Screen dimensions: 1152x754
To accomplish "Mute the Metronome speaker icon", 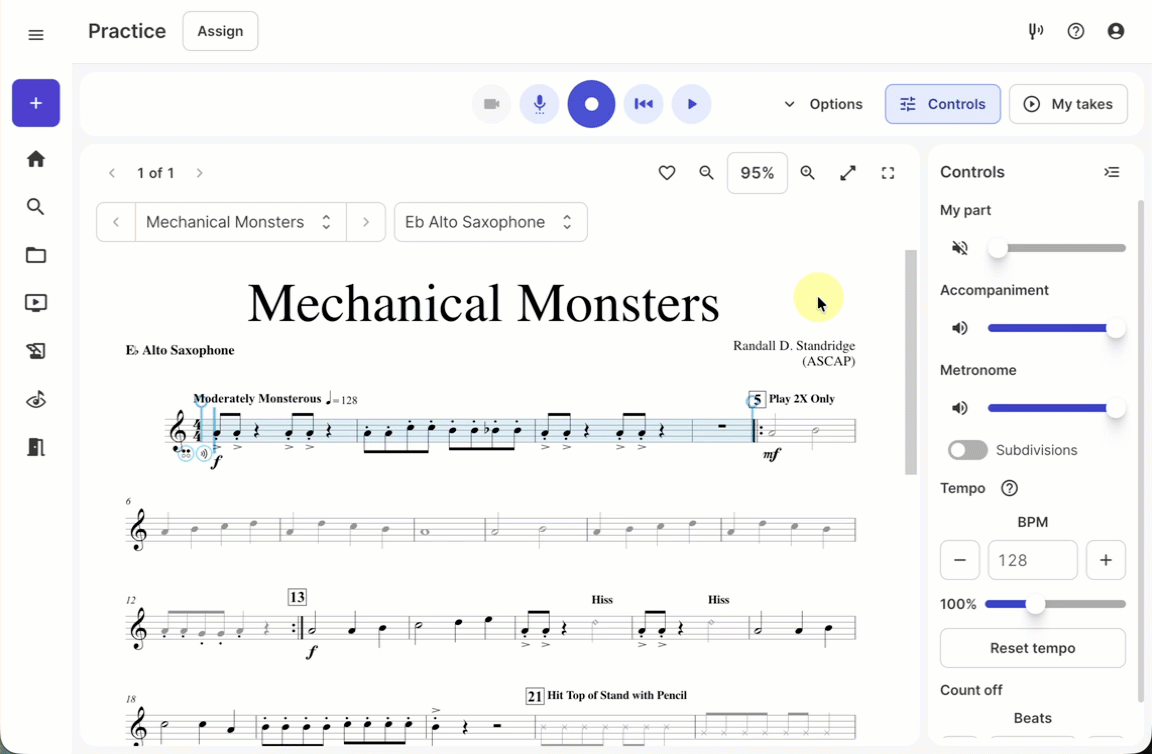I will click(960, 408).
